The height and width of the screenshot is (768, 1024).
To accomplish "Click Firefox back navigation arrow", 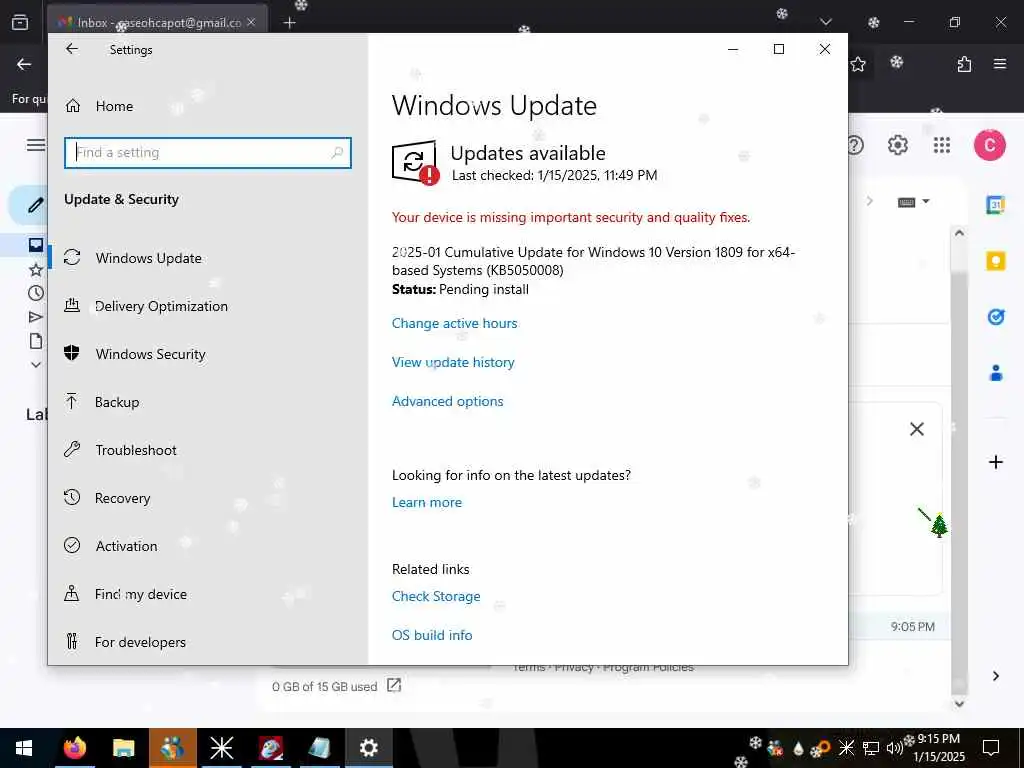I will 24,64.
